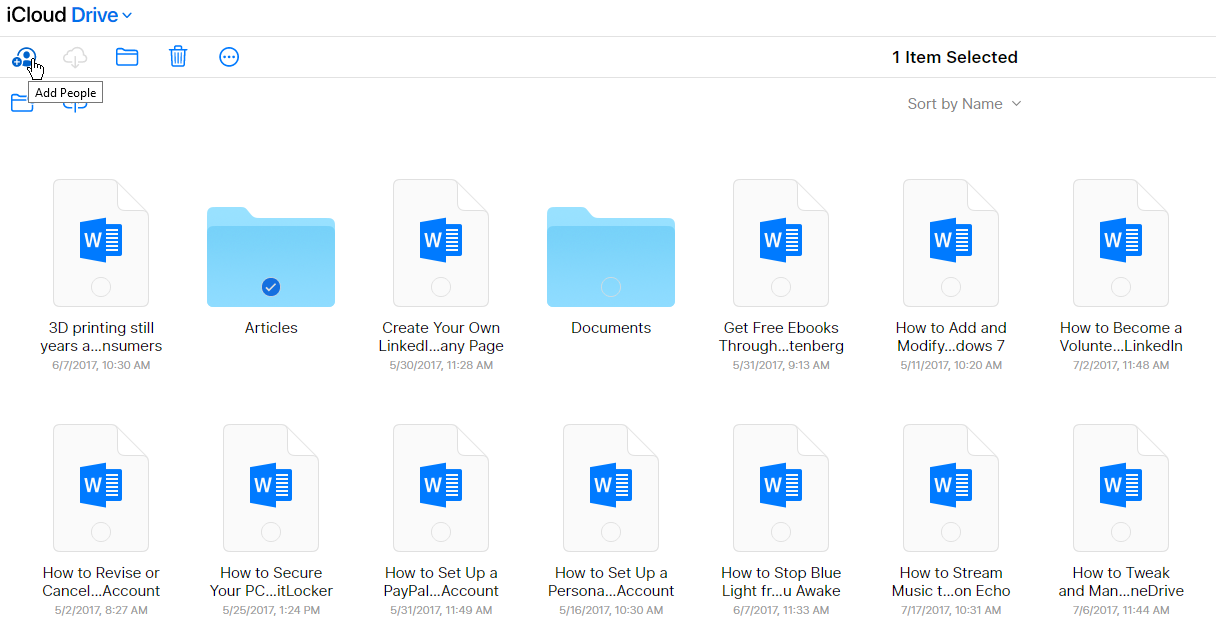This screenshot has height=629, width=1216.
Task: Click the Add People icon
Action: (24, 57)
